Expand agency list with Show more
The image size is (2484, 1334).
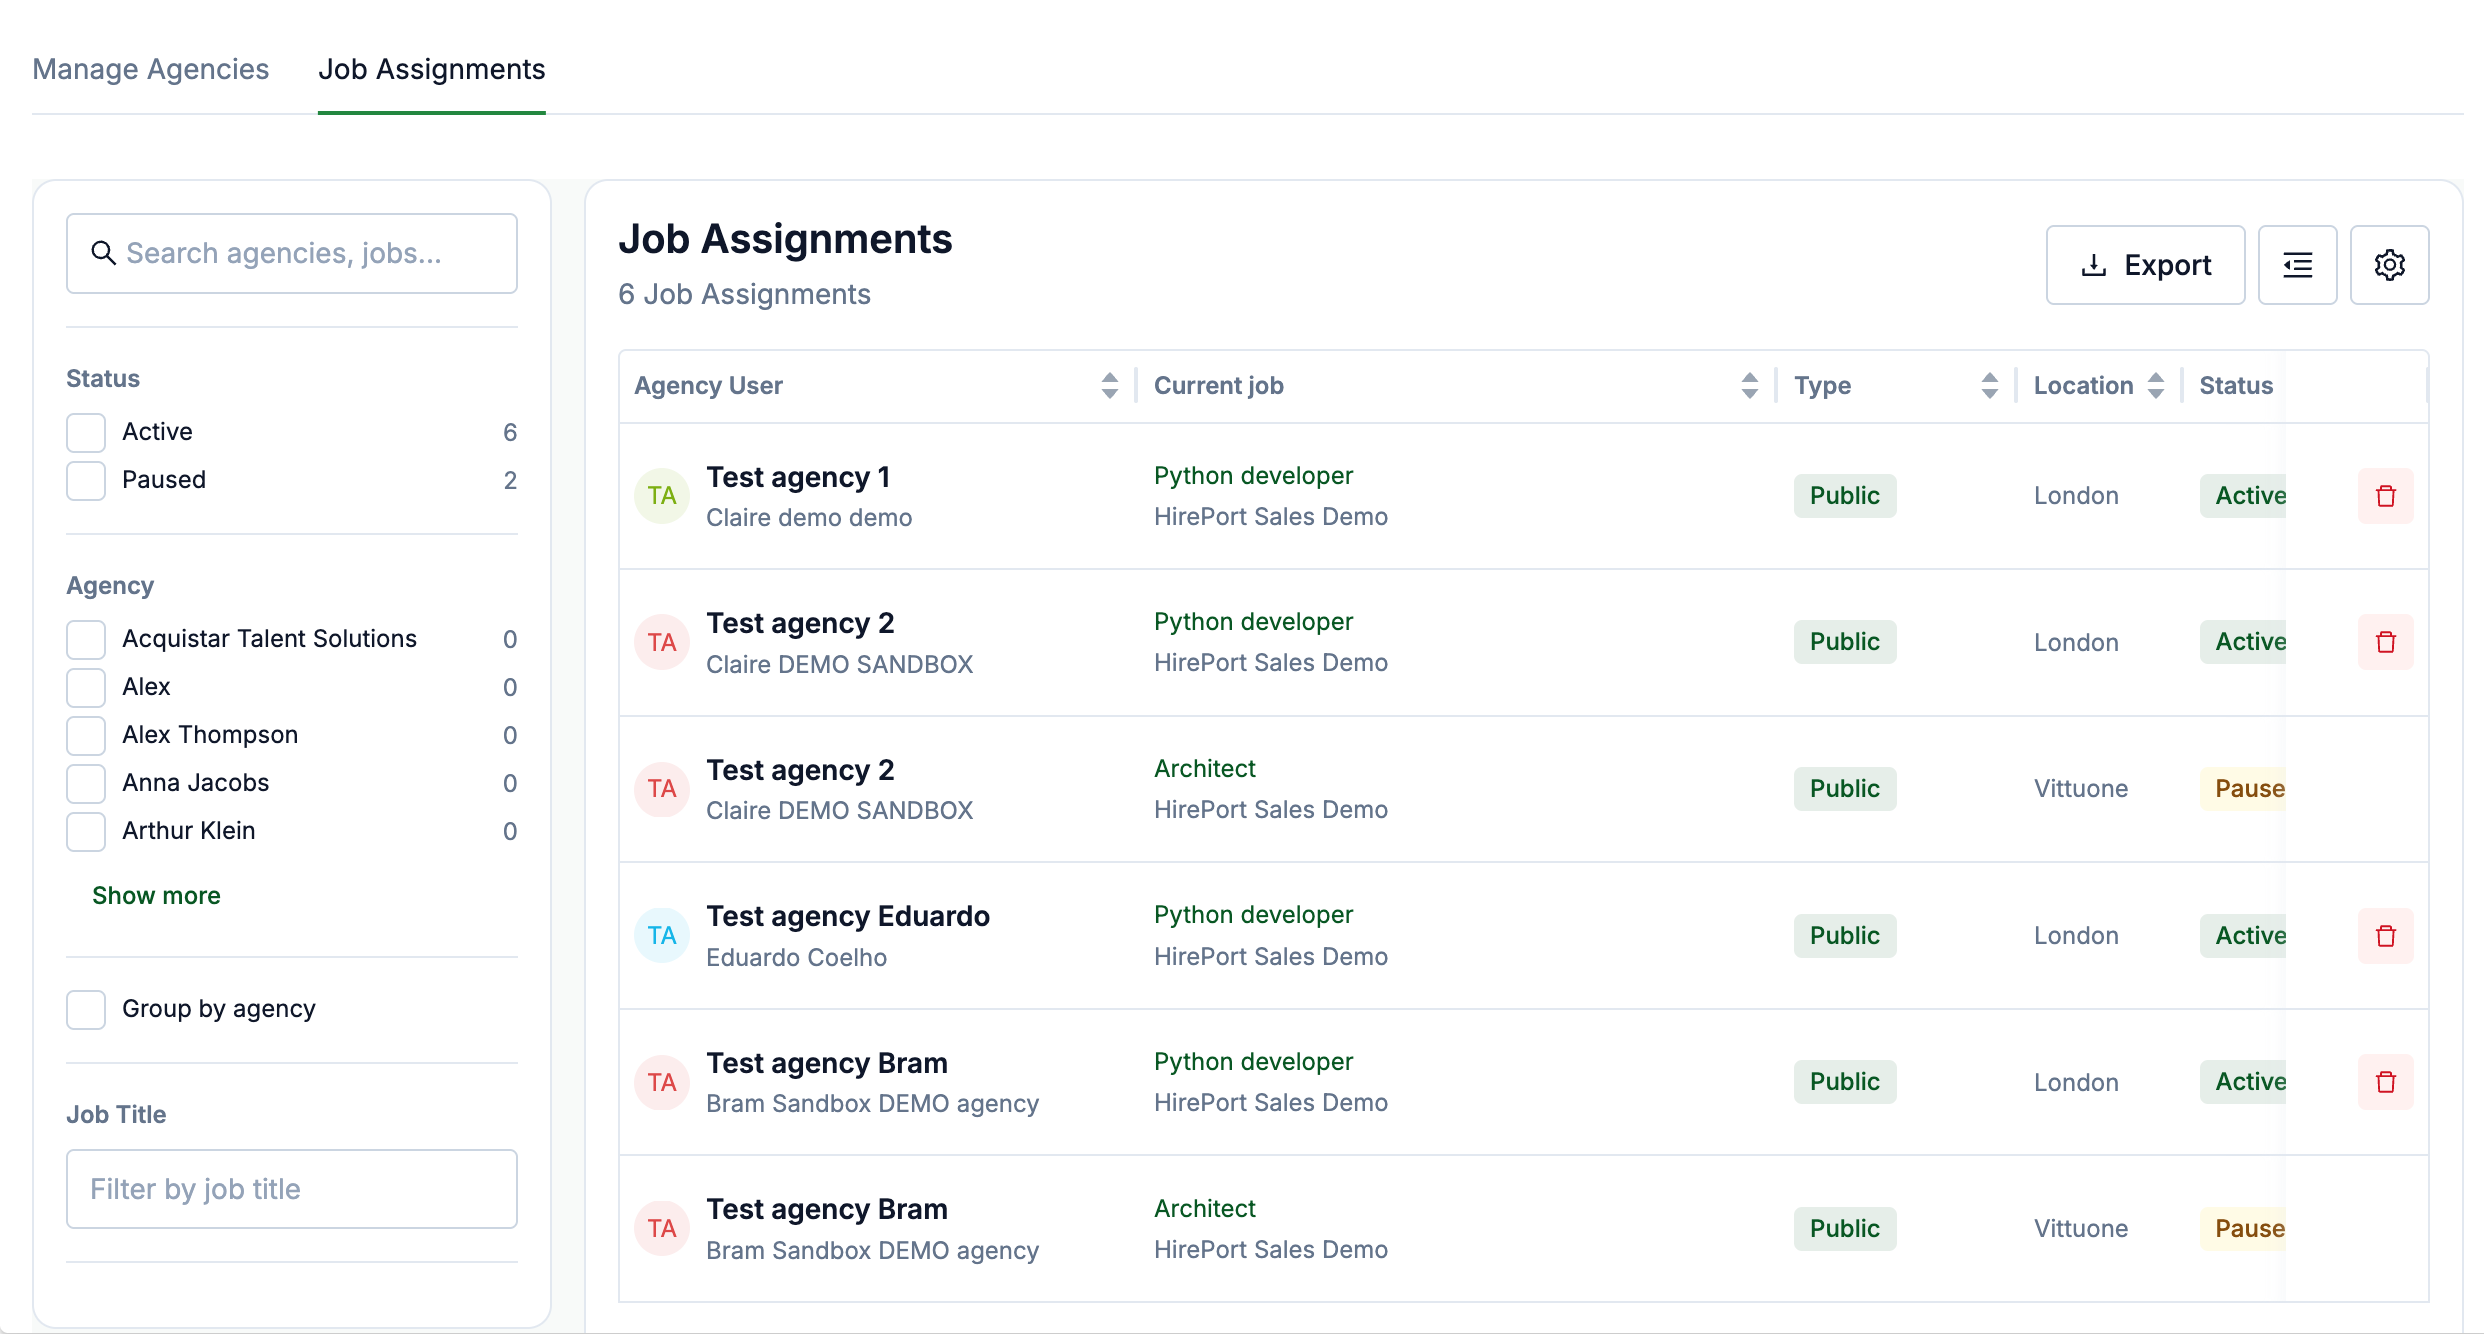[x=156, y=895]
